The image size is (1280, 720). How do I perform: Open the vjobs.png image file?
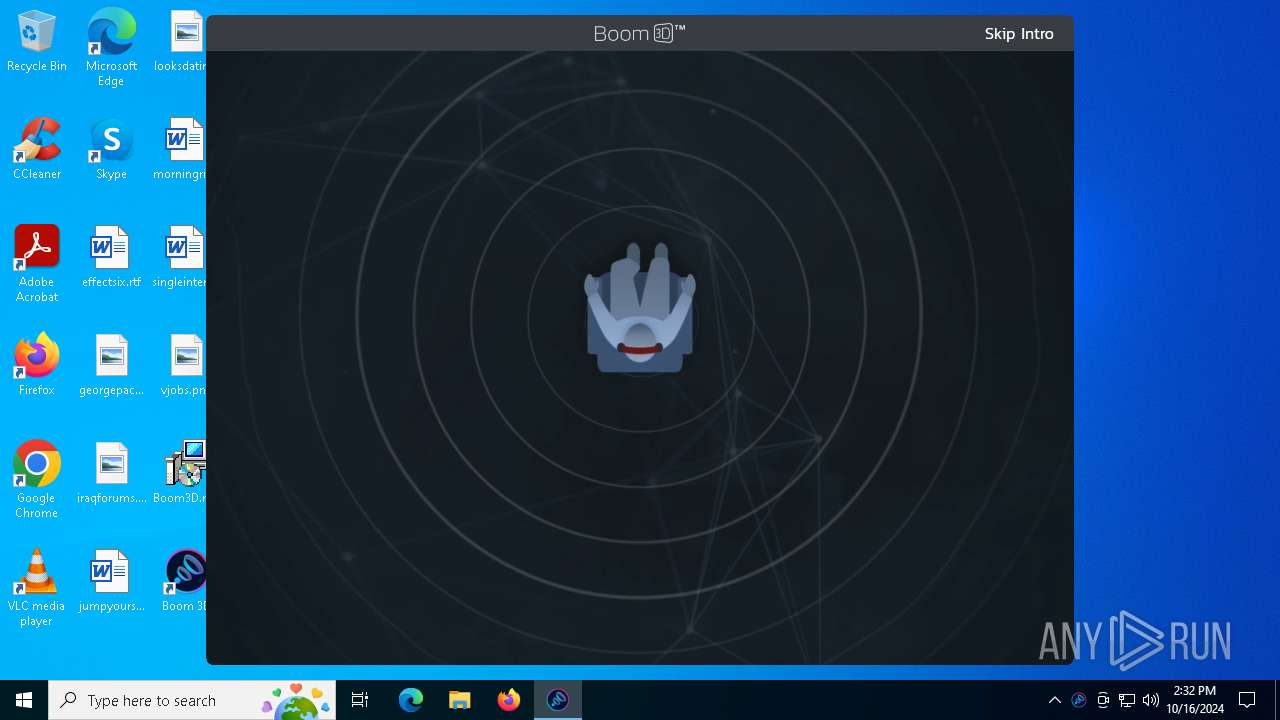click(184, 366)
